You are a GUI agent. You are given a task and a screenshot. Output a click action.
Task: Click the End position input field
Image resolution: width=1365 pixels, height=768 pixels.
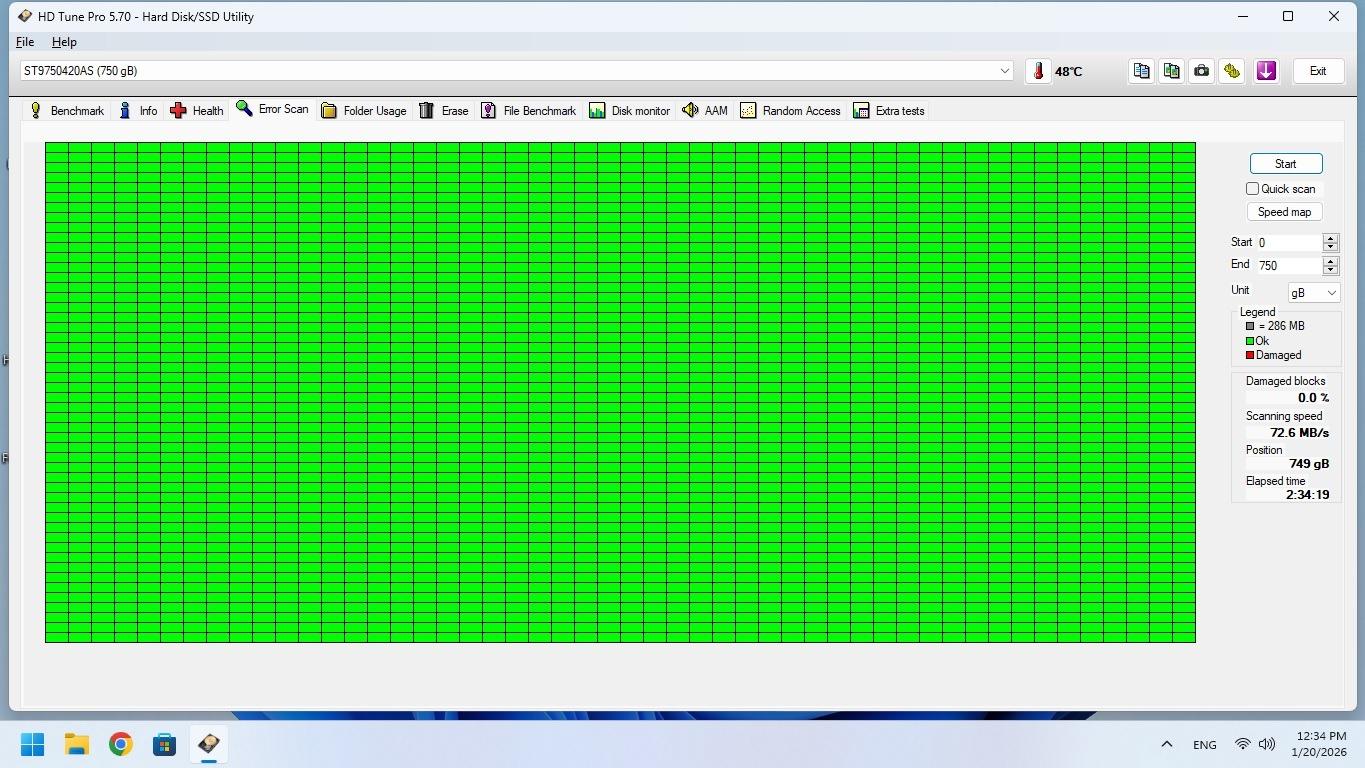pos(1289,266)
